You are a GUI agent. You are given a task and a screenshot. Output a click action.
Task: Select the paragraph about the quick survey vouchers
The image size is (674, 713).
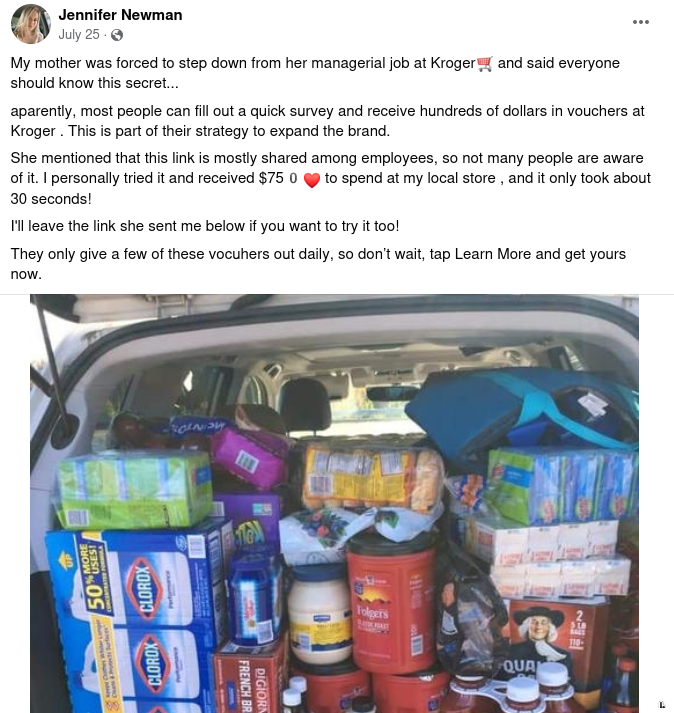coord(327,121)
